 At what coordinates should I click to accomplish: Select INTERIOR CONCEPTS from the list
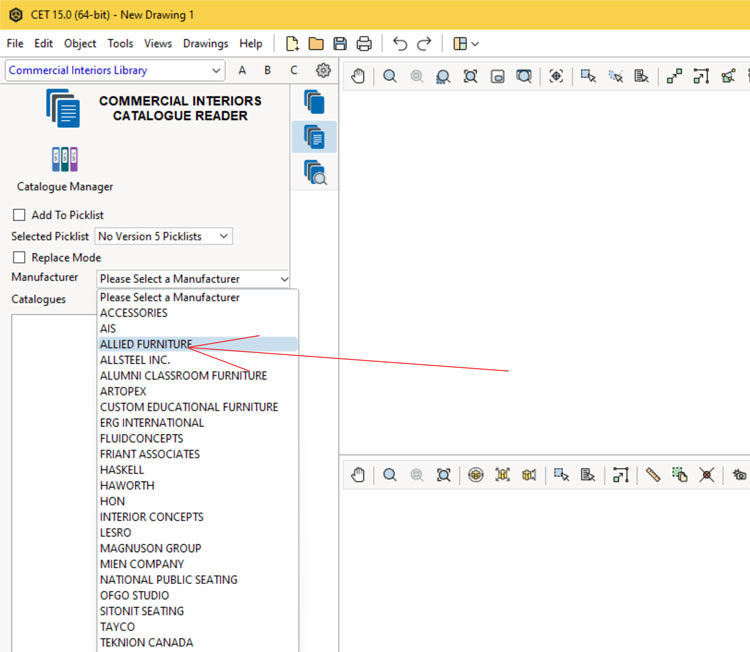[x=198, y=517]
